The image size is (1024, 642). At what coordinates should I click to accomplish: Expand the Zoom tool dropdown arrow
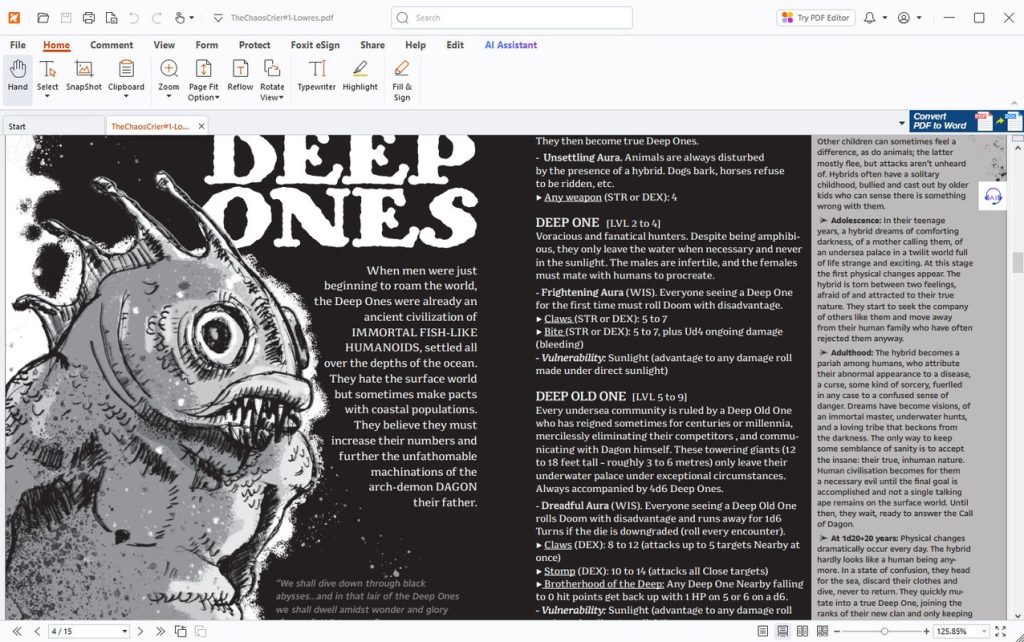pos(168,97)
